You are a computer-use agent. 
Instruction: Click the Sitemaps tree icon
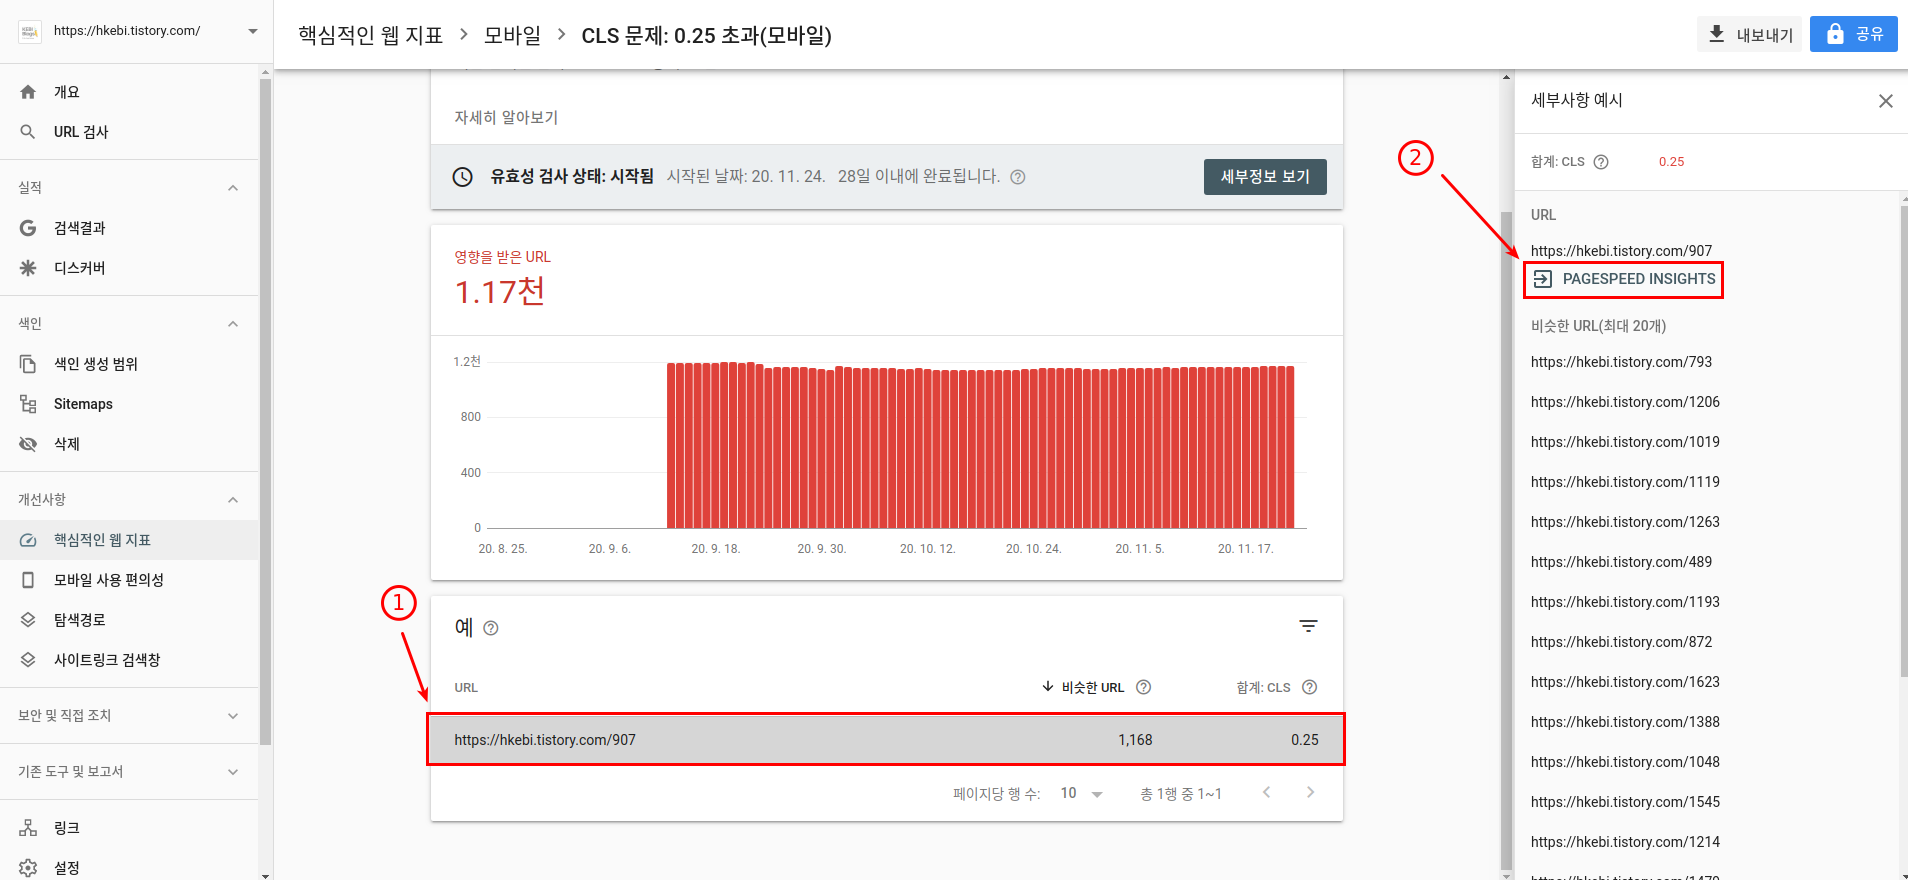point(28,404)
